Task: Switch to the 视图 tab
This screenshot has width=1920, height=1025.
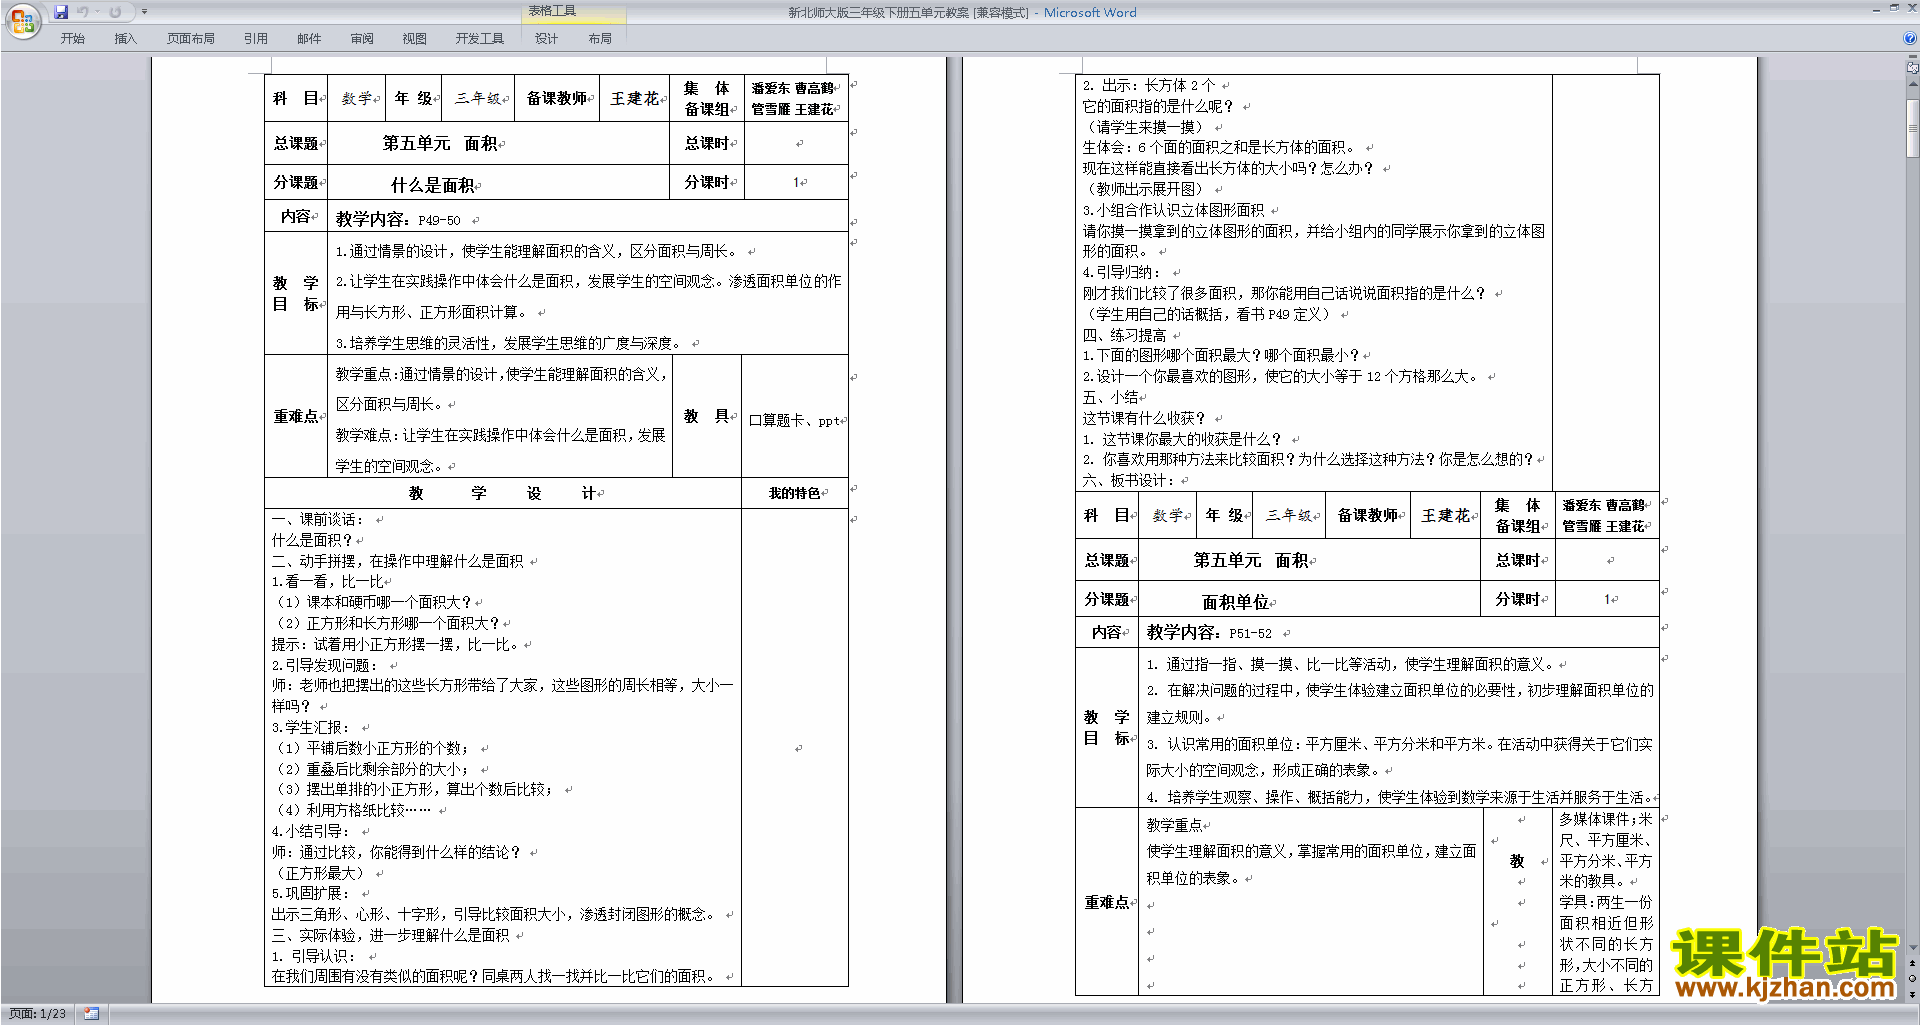Action: click(414, 38)
